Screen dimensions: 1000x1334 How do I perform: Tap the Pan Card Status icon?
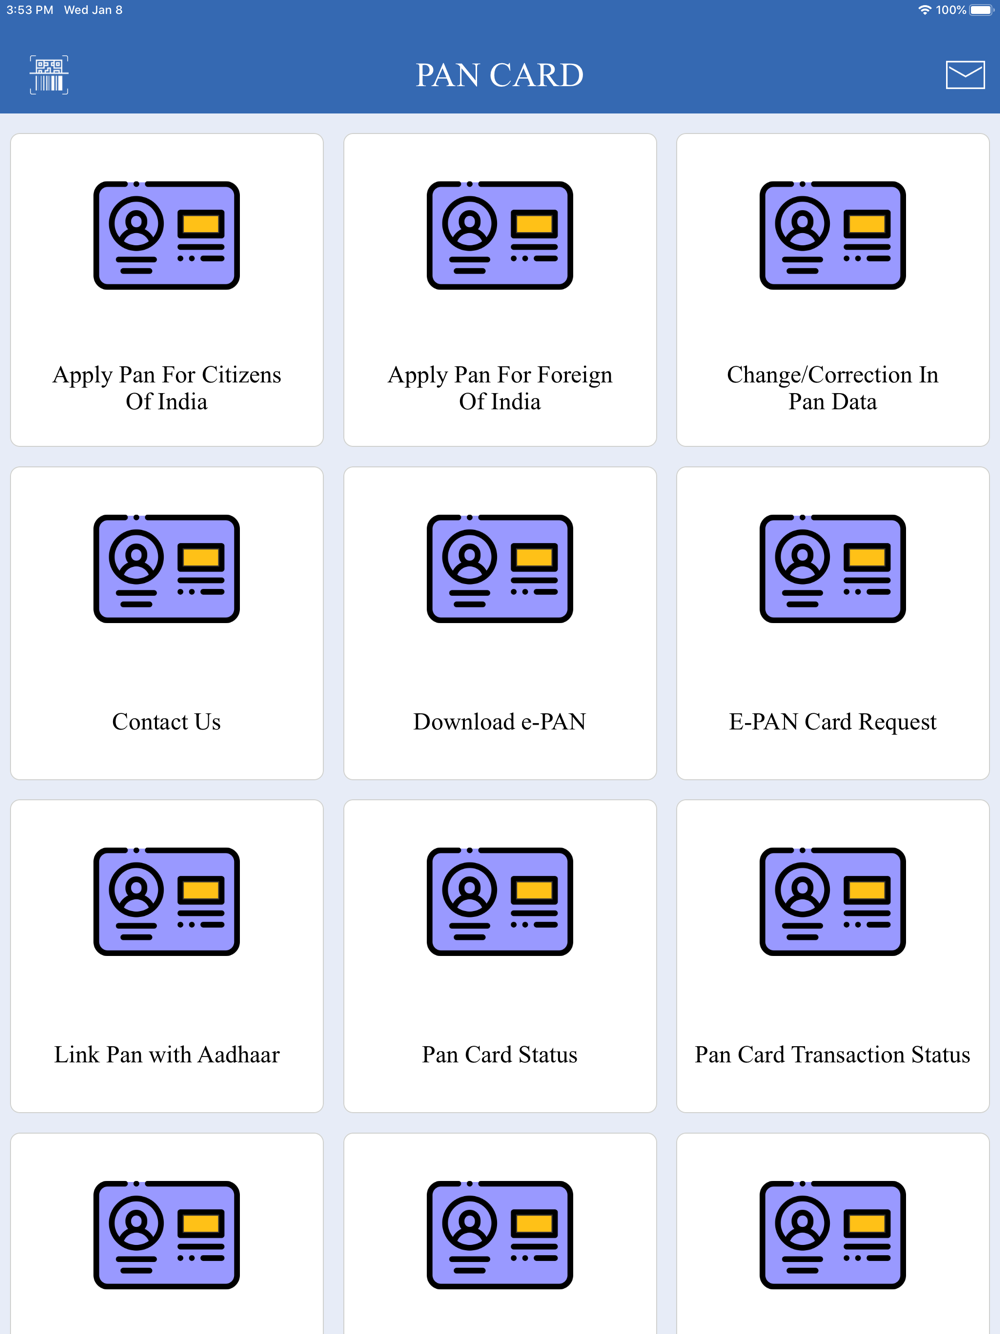(x=500, y=901)
